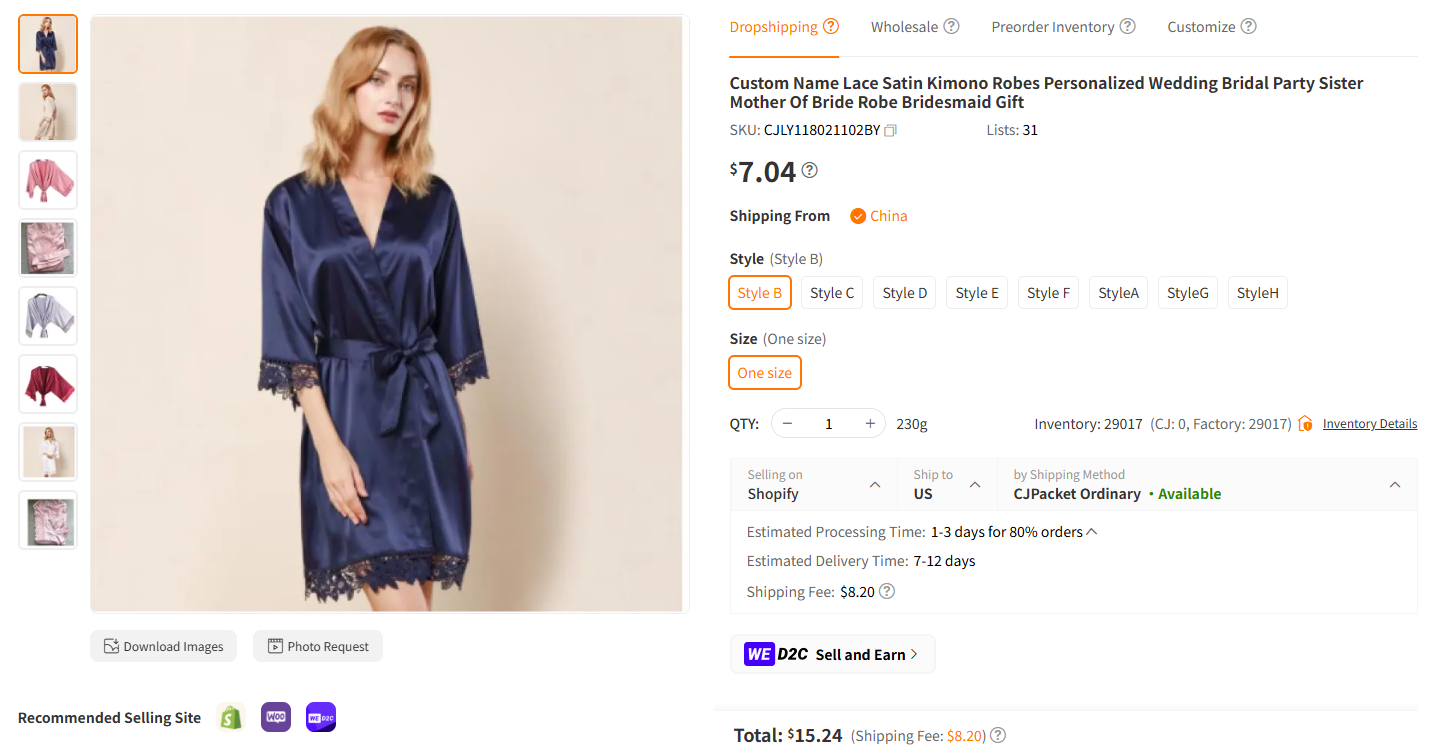Collapse the CJPacket Ordinary shipping details
The image size is (1430, 755).
[1395, 484]
